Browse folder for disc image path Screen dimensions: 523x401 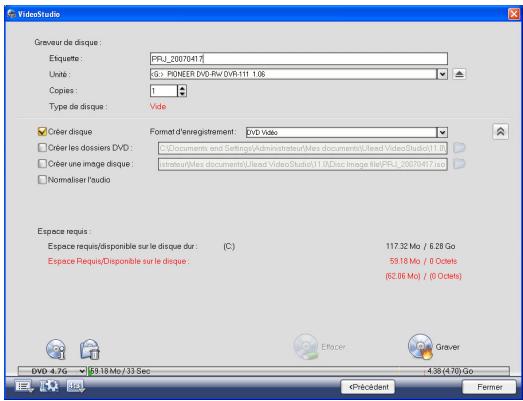coord(459,164)
